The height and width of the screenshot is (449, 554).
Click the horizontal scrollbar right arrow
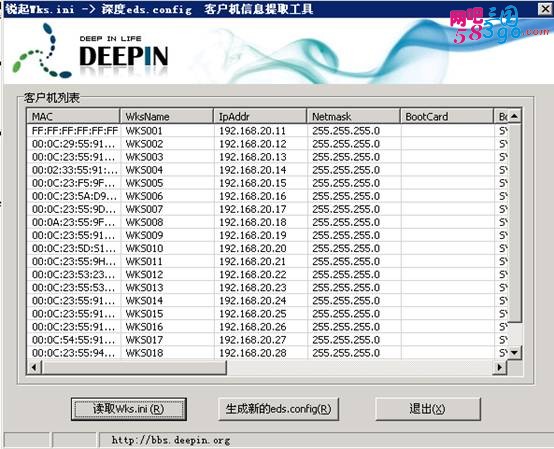coord(500,367)
